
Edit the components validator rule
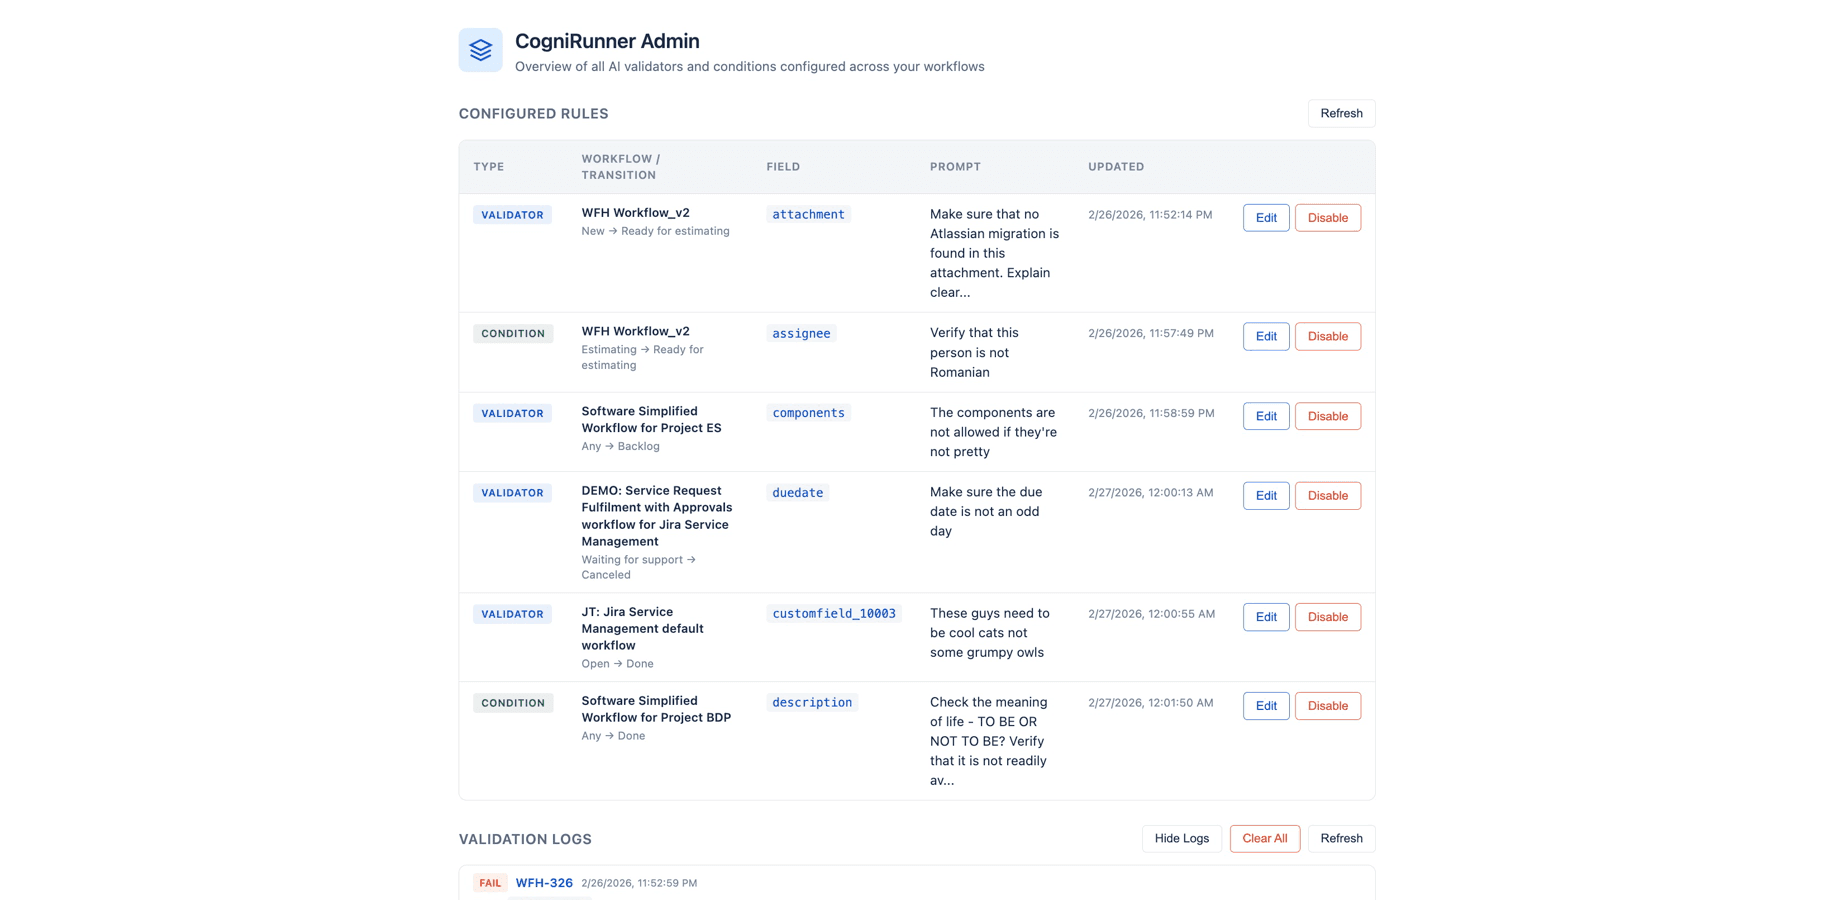pyautogui.click(x=1265, y=416)
